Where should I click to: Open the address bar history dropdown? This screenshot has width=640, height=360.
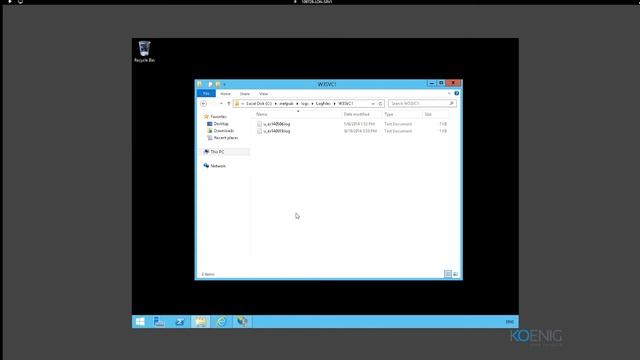(x=373, y=104)
